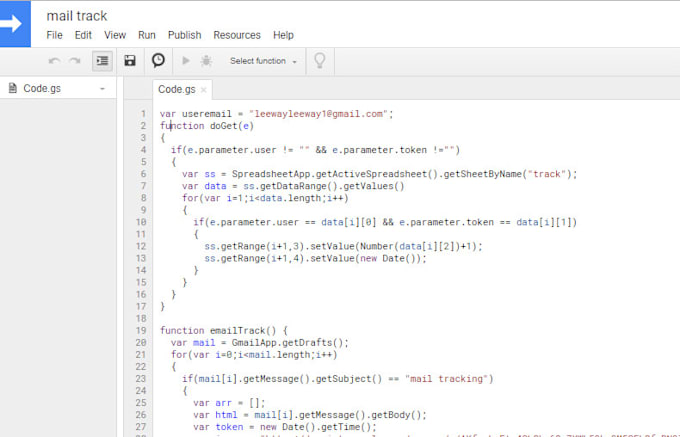Click the var token = new Date().getTime() line
This screenshot has width=680, height=437.
285,427
